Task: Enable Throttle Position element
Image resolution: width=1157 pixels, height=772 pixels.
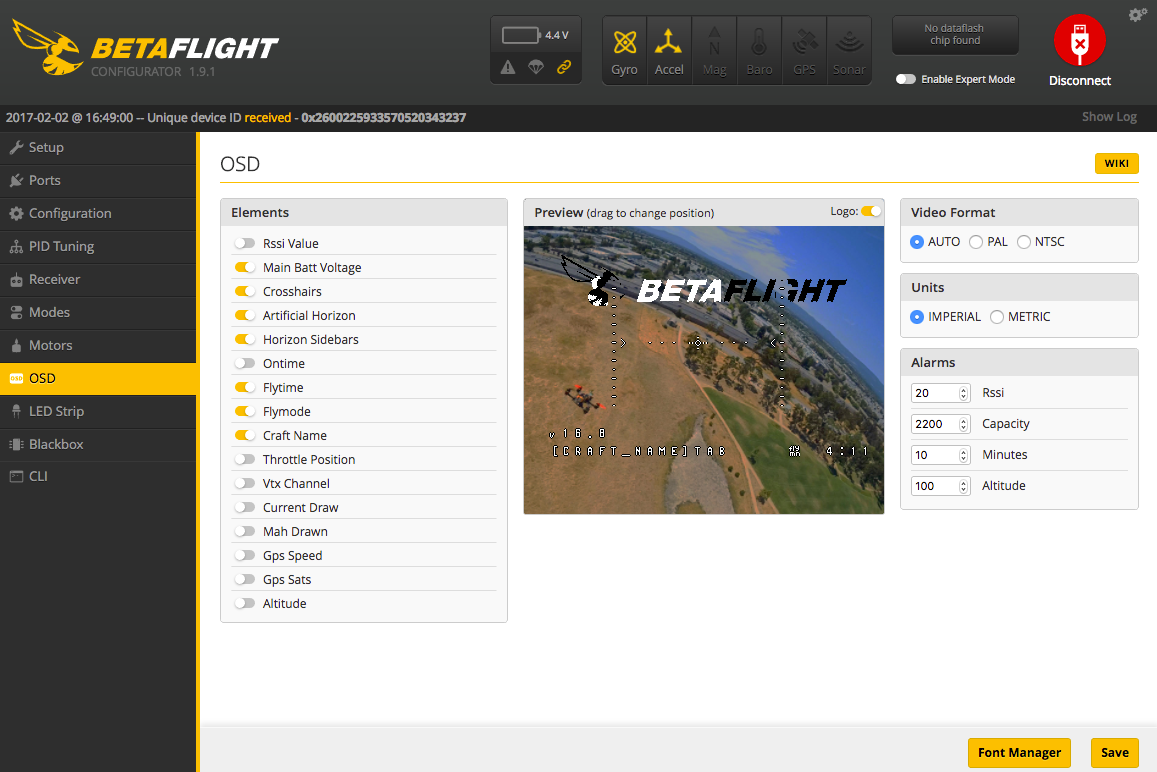Action: coord(244,459)
